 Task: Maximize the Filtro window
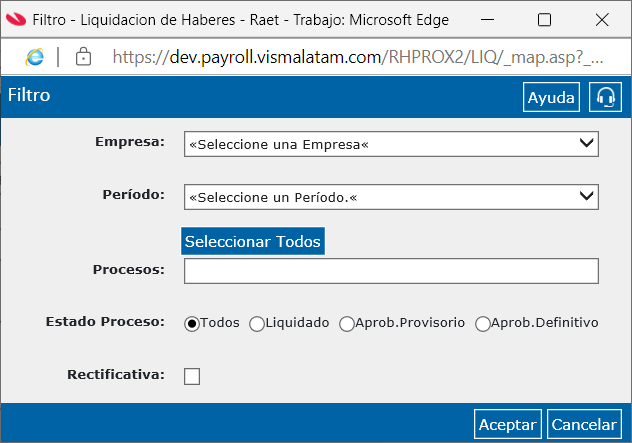click(x=545, y=19)
